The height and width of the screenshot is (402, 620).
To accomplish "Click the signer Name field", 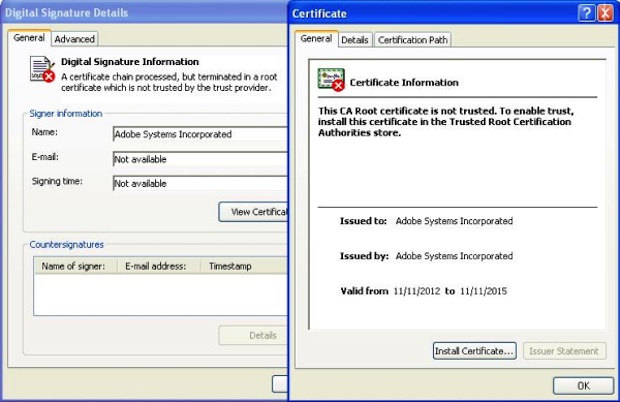I will click(200, 134).
